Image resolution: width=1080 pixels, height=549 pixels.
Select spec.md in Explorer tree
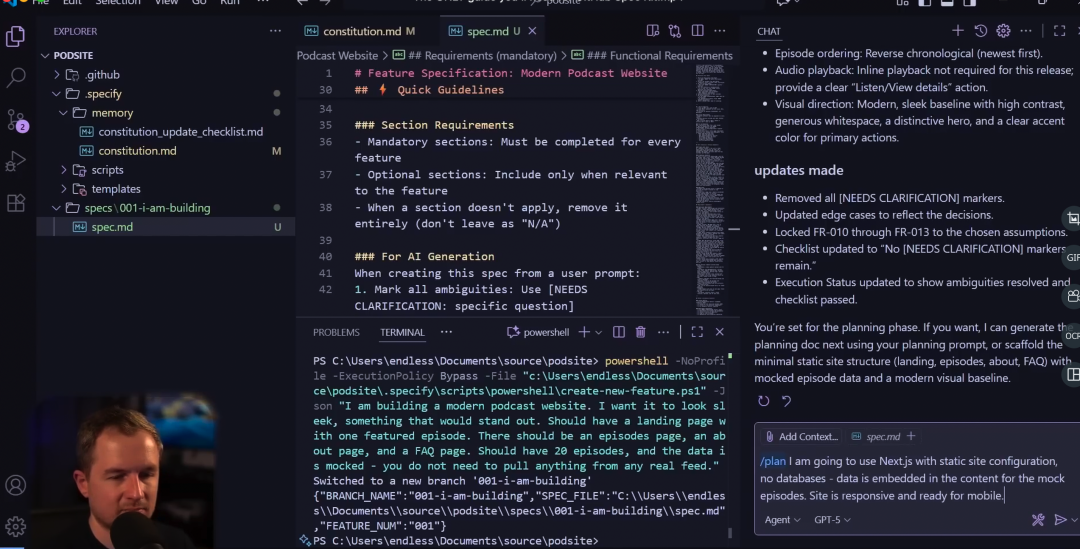[x=112, y=227]
